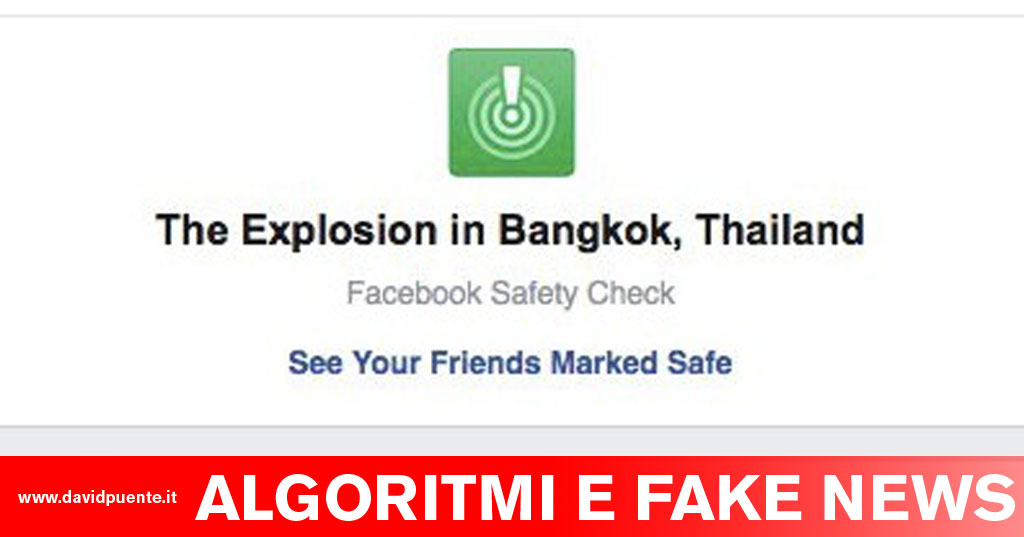The height and width of the screenshot is (537, 1024).
Task: Click the word Facebook in the gray subtitle
Action: coord(414,293)
